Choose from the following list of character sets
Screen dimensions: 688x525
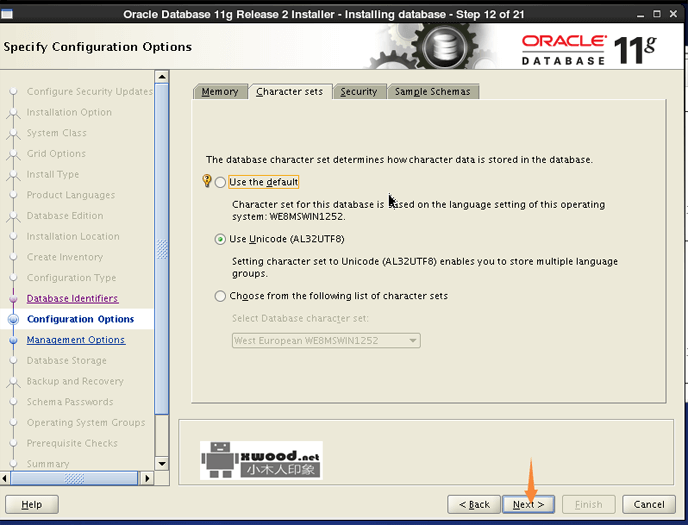[x=220, y=296]
